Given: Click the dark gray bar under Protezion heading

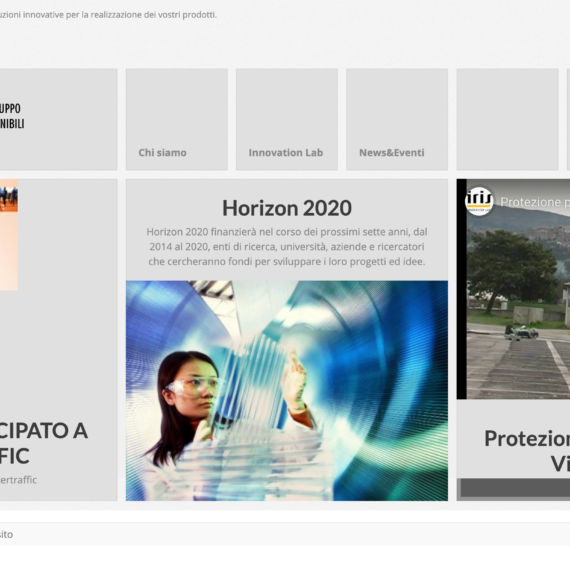Looking at the screenshot, I should [515, 487].
